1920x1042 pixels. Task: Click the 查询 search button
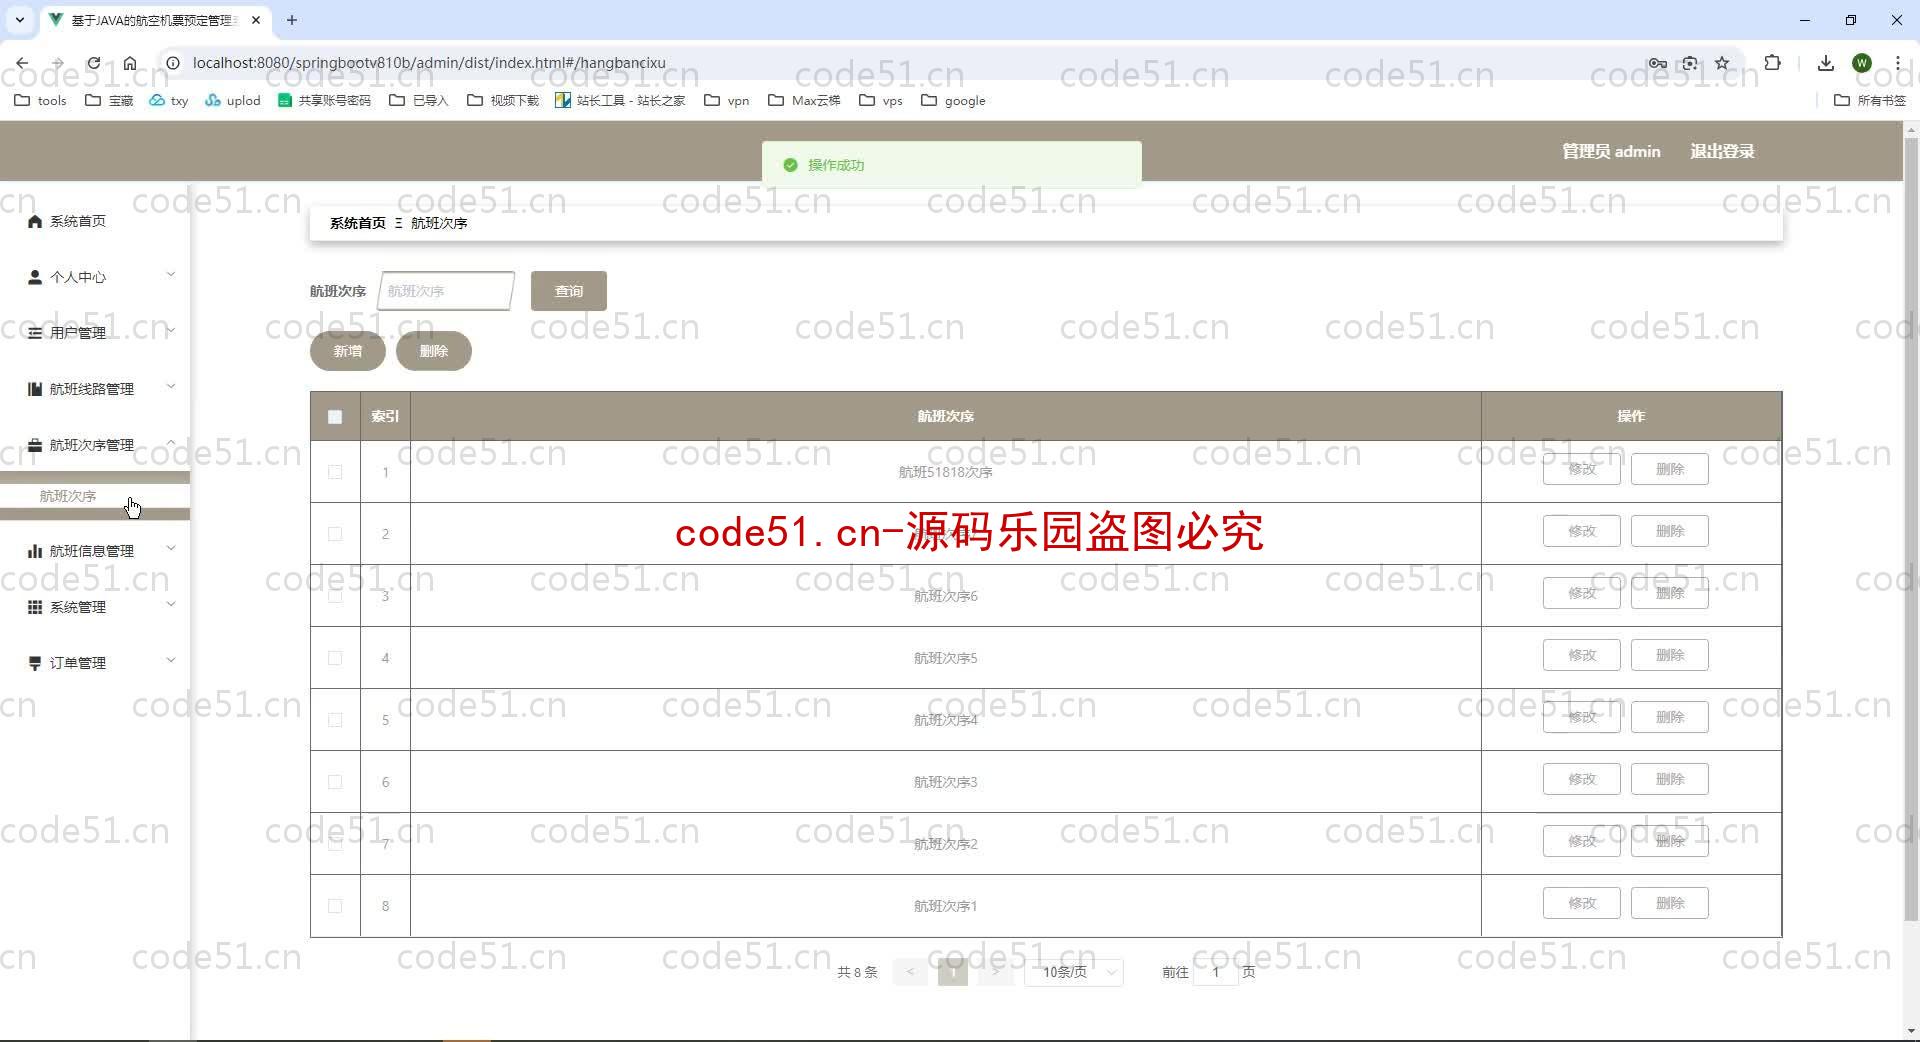tap(569, 291)
